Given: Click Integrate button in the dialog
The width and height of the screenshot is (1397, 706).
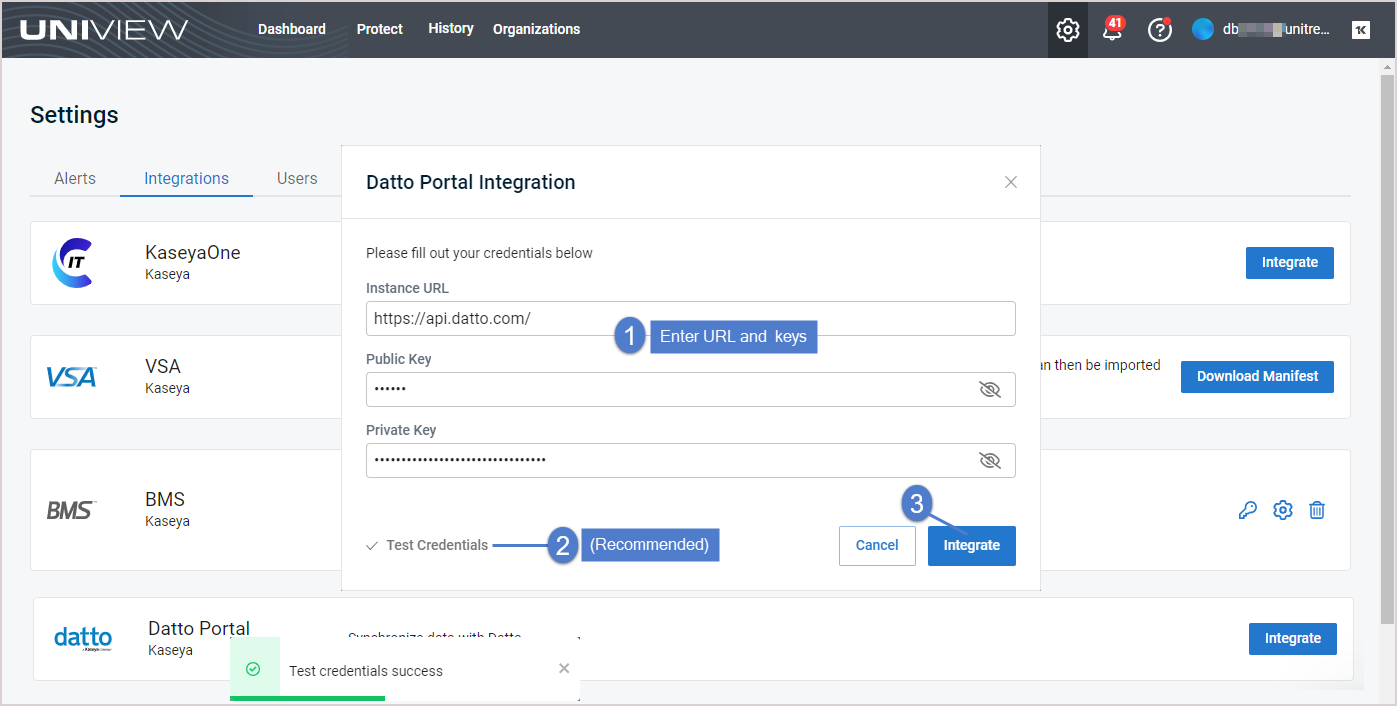Looking at the screenshot, I should [x=972, y=545].
